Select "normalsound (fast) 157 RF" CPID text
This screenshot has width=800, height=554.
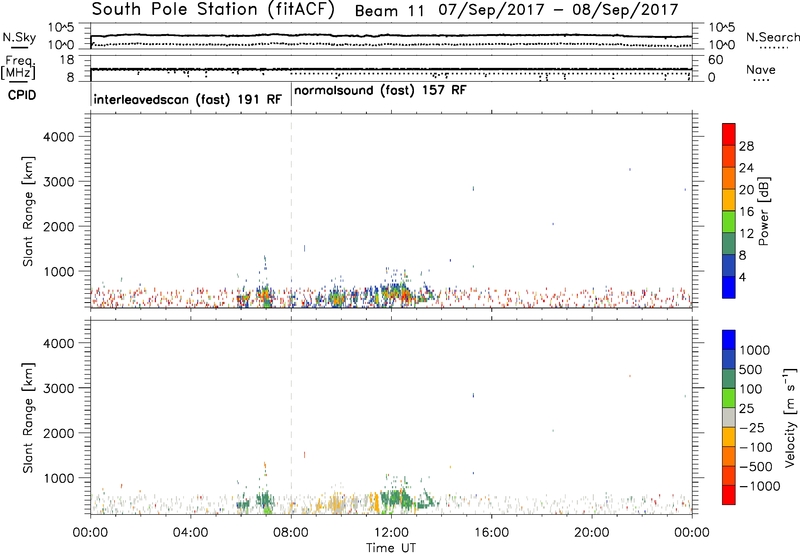[x=380, y=90]
